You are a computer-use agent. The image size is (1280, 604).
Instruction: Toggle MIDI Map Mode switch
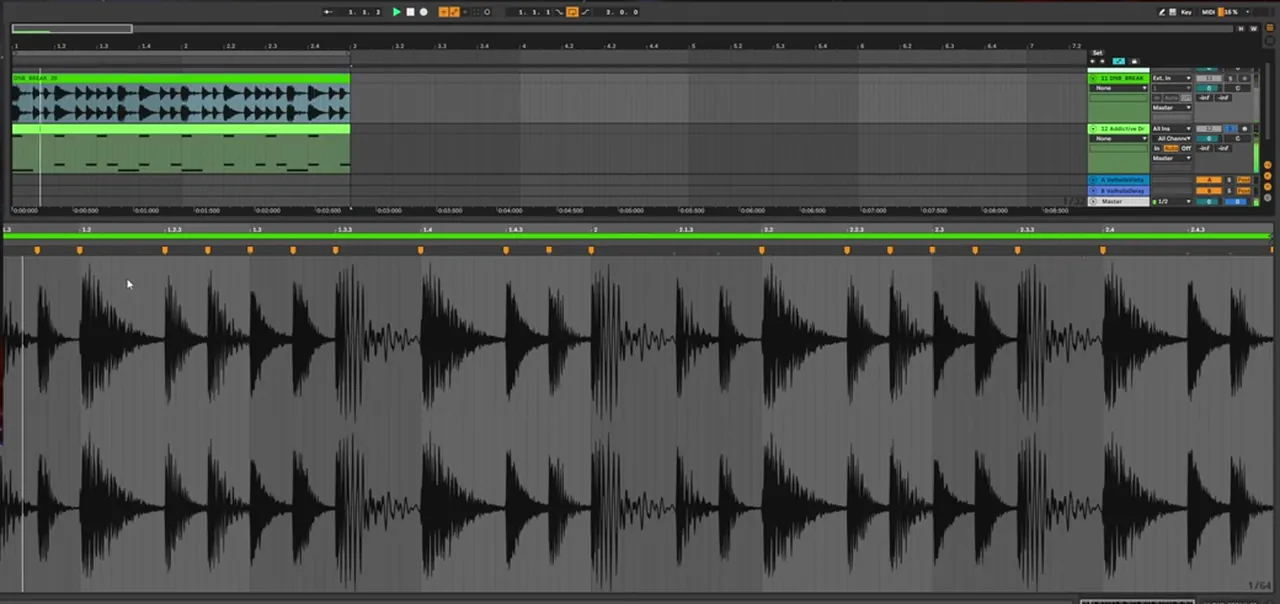1208,12
